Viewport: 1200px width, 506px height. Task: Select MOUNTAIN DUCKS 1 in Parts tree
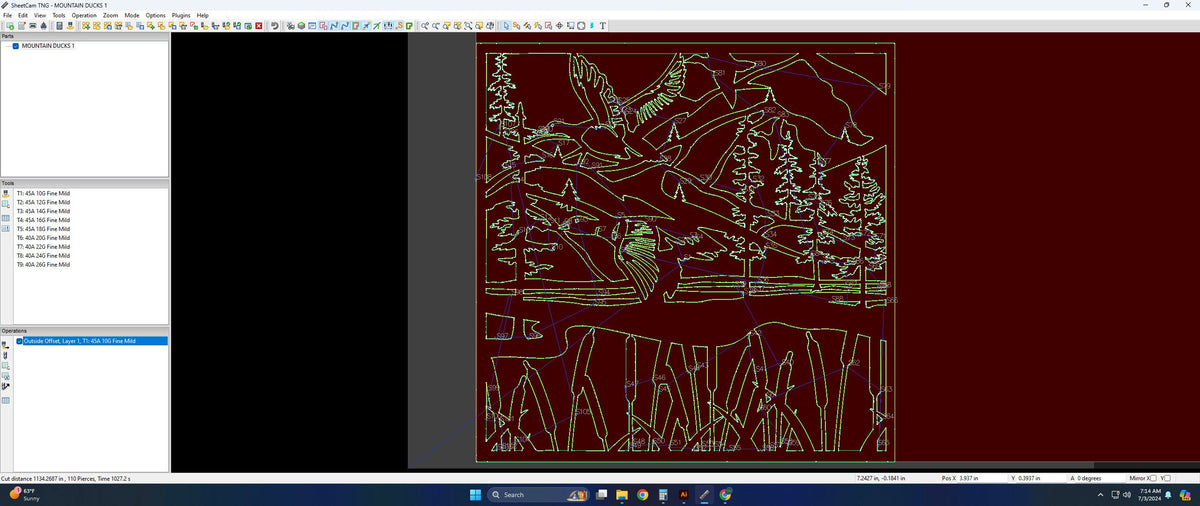[48, 46]
